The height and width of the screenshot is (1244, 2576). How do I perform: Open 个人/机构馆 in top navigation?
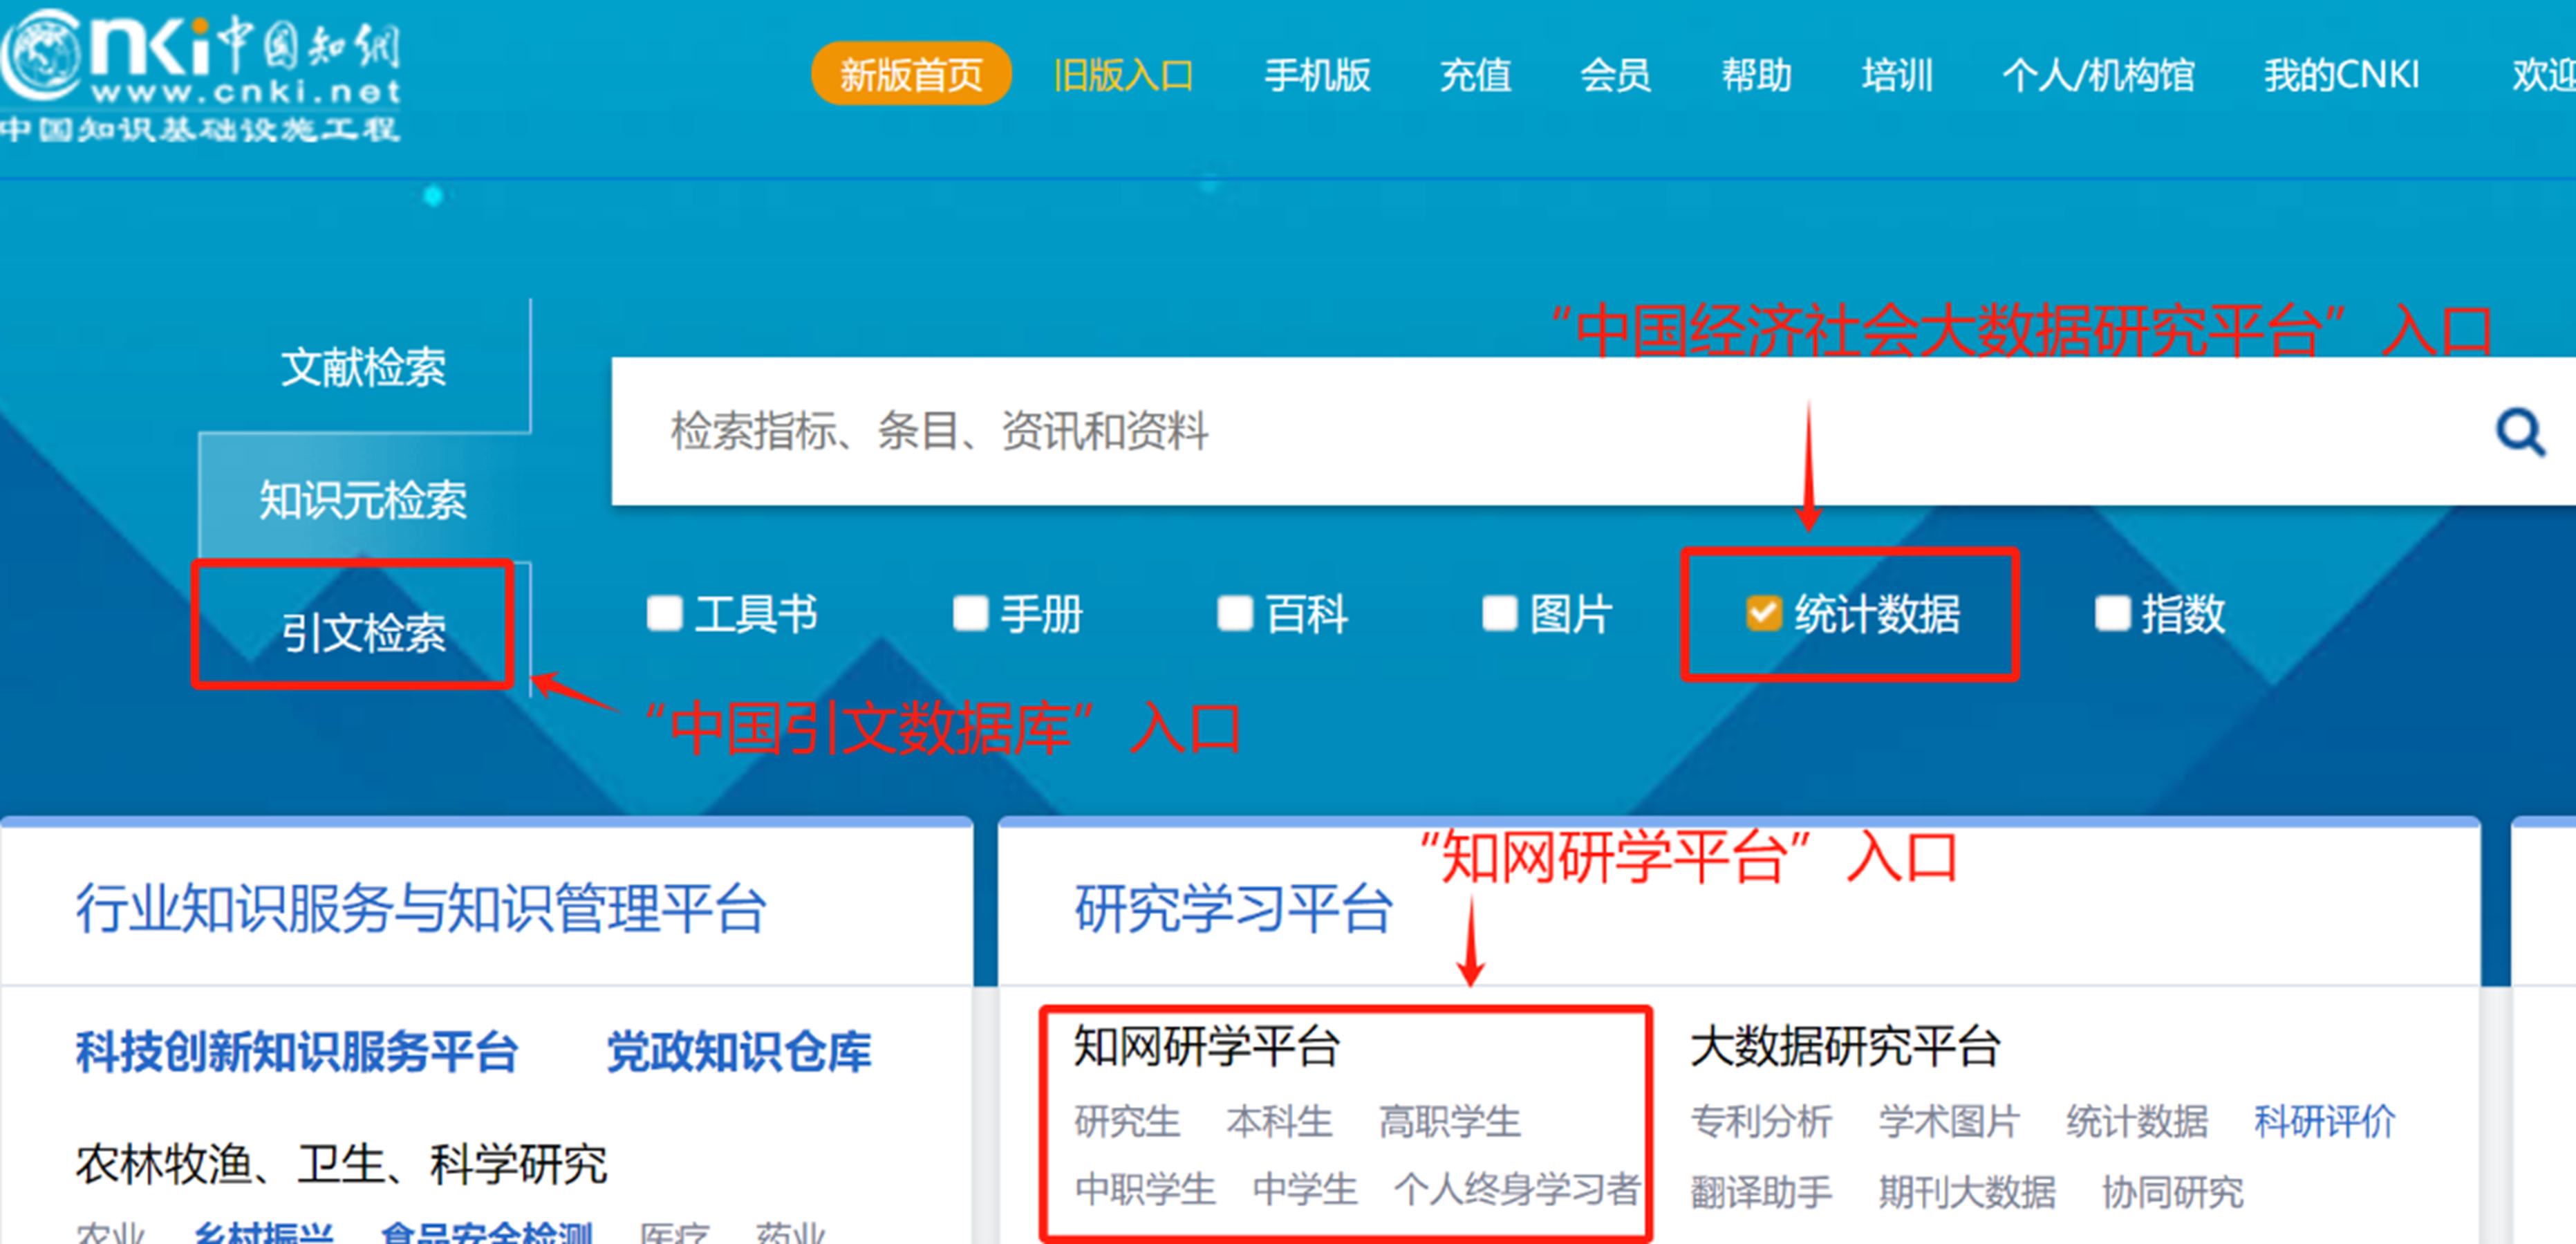point(2098,75)
